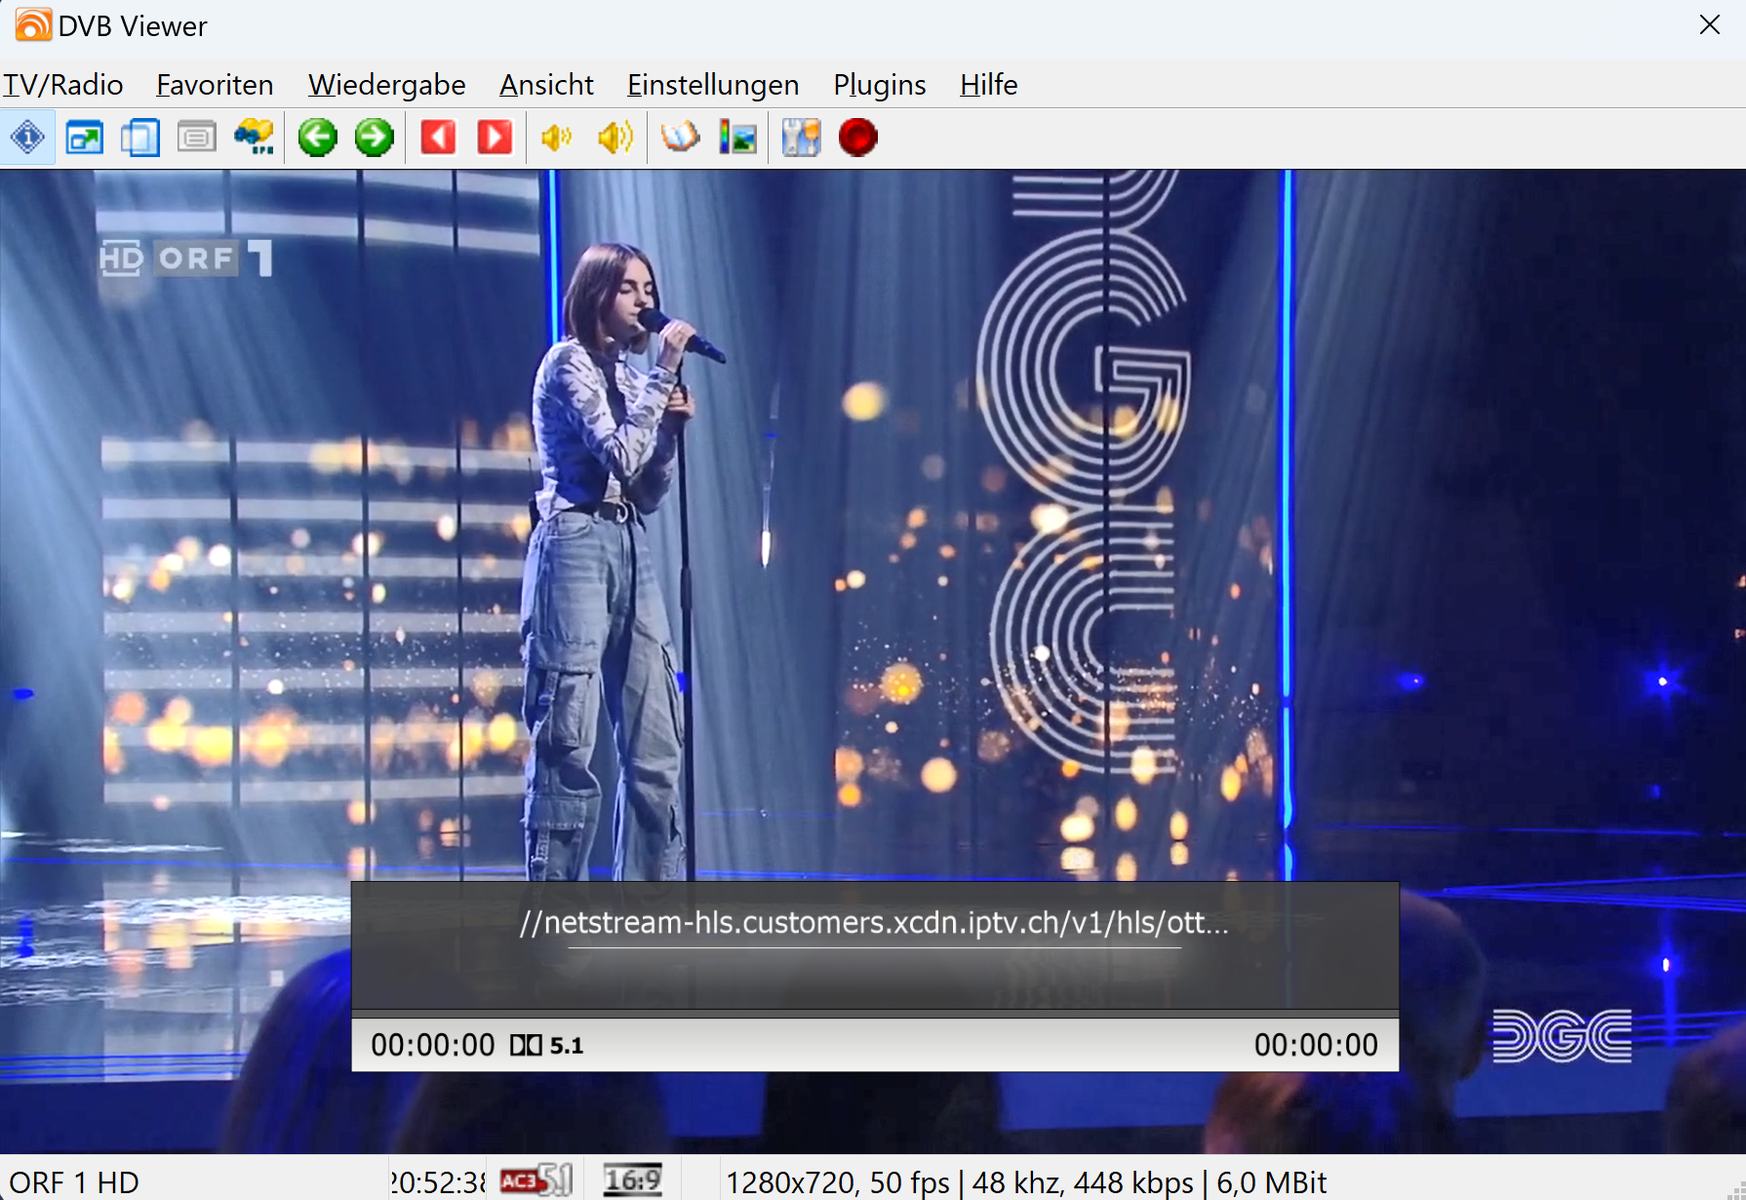Open the teletext window icon
This screenshot has width=1746, height=1200.
[x=197, y=137]
